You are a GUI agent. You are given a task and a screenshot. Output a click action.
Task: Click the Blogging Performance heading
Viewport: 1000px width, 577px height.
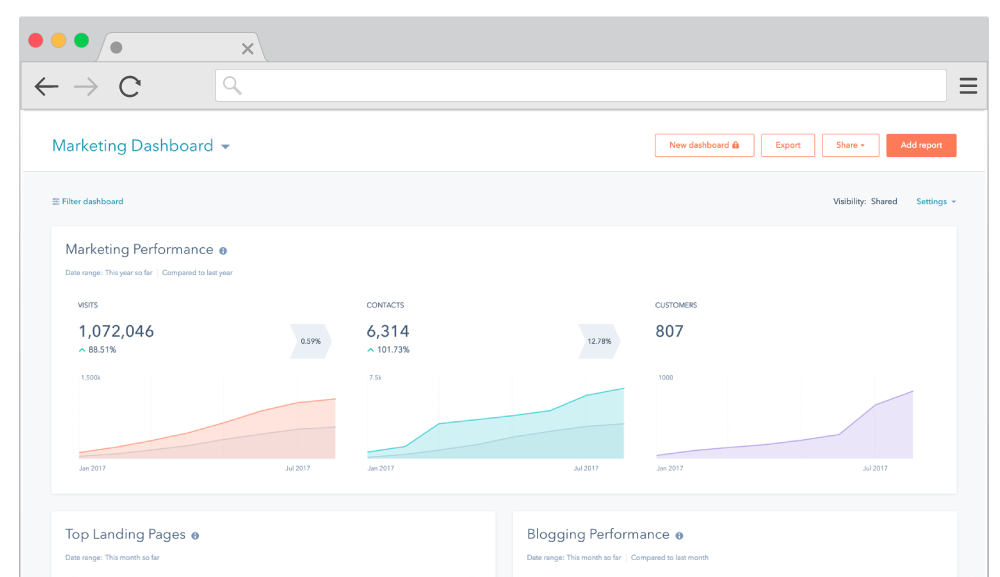pyautogui.click(x=598, y=534)
